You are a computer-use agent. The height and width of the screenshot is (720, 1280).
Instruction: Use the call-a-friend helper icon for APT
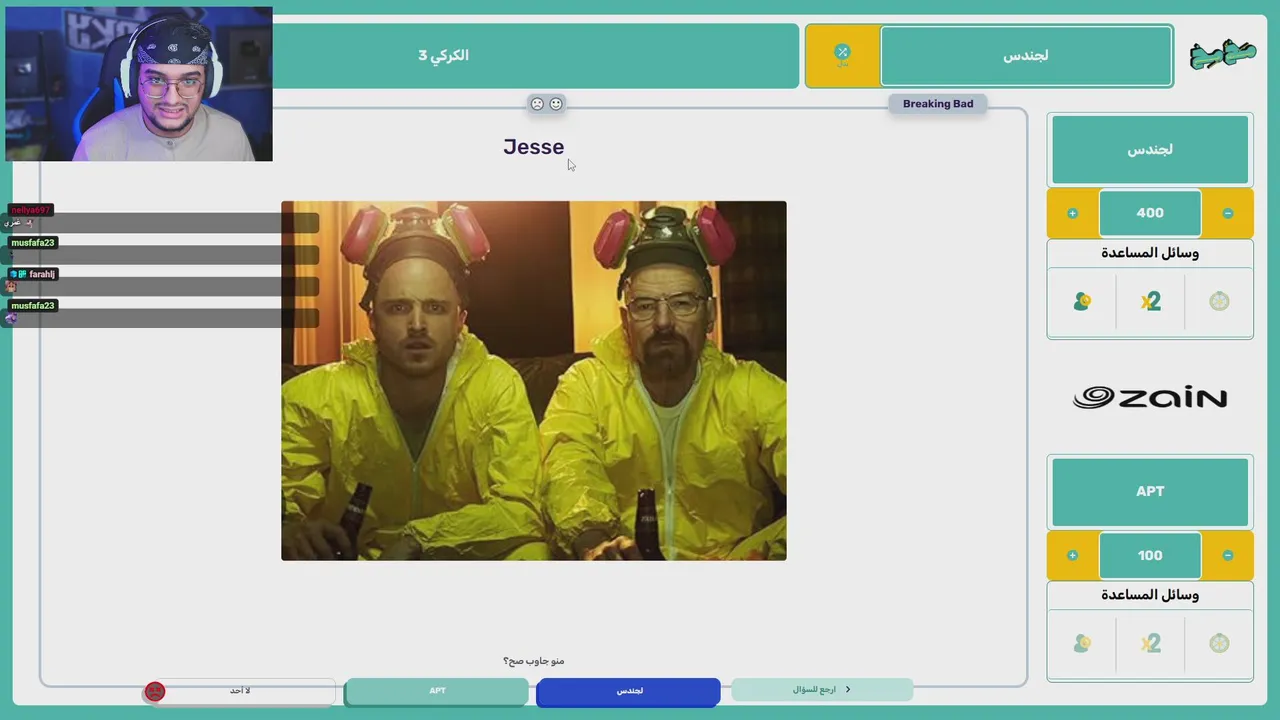tap(1082, 643)
